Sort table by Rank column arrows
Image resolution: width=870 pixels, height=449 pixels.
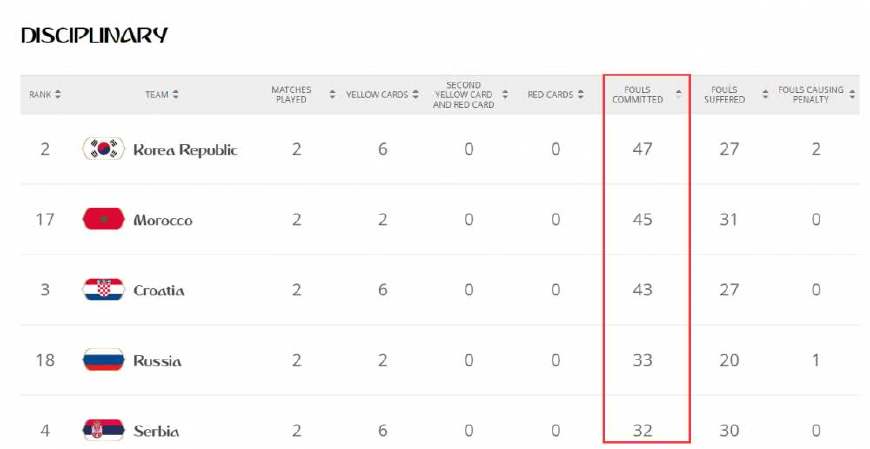[58, 95]
